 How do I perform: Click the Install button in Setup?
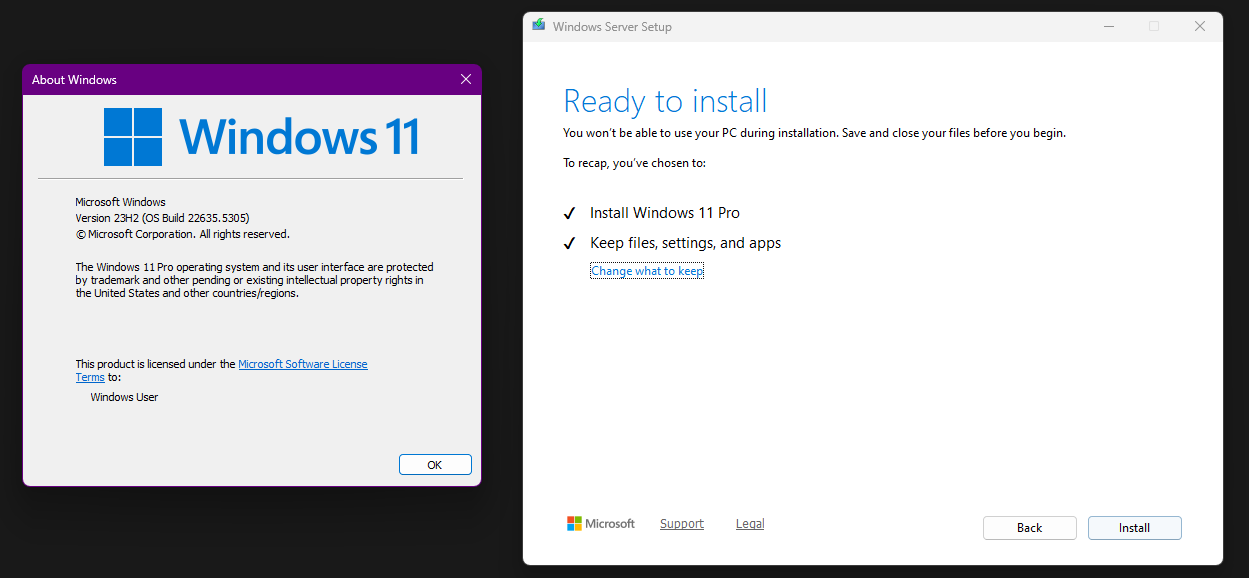[x=1134, y=528]
